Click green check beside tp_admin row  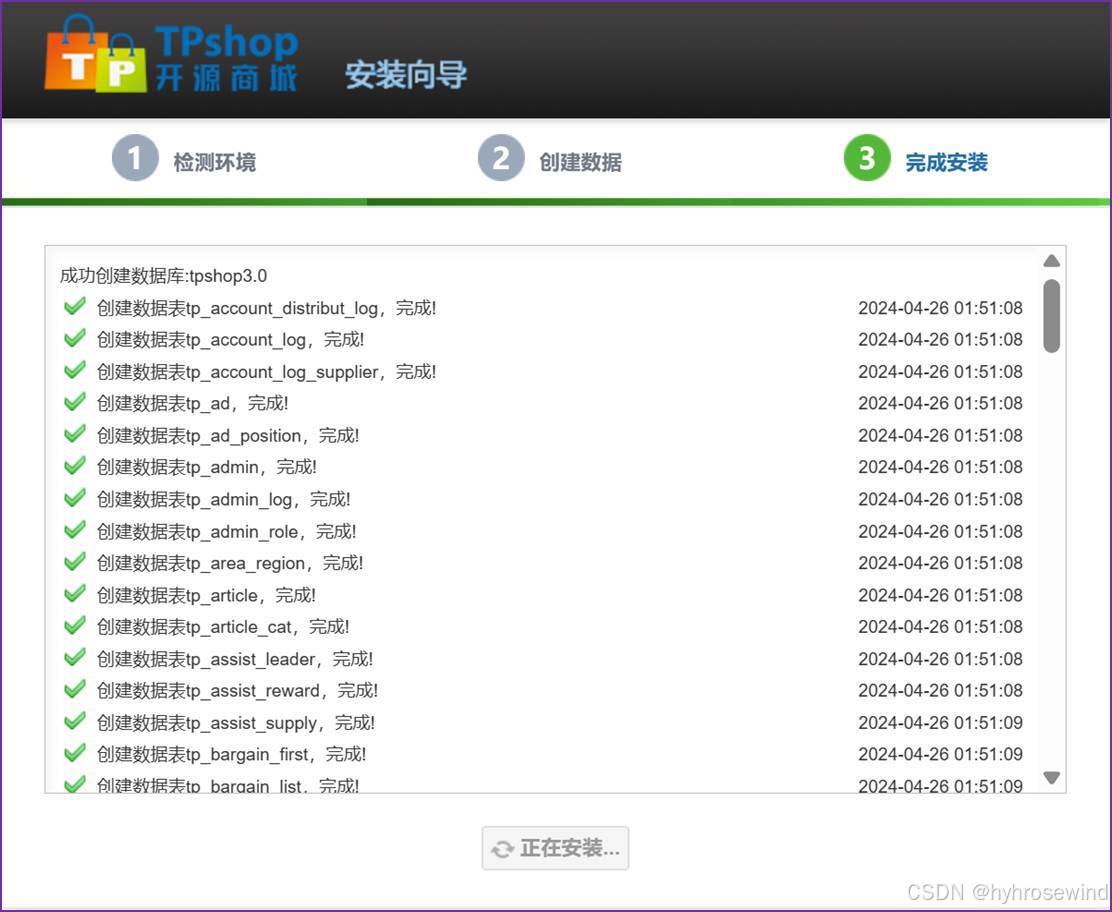pos(74,466)
